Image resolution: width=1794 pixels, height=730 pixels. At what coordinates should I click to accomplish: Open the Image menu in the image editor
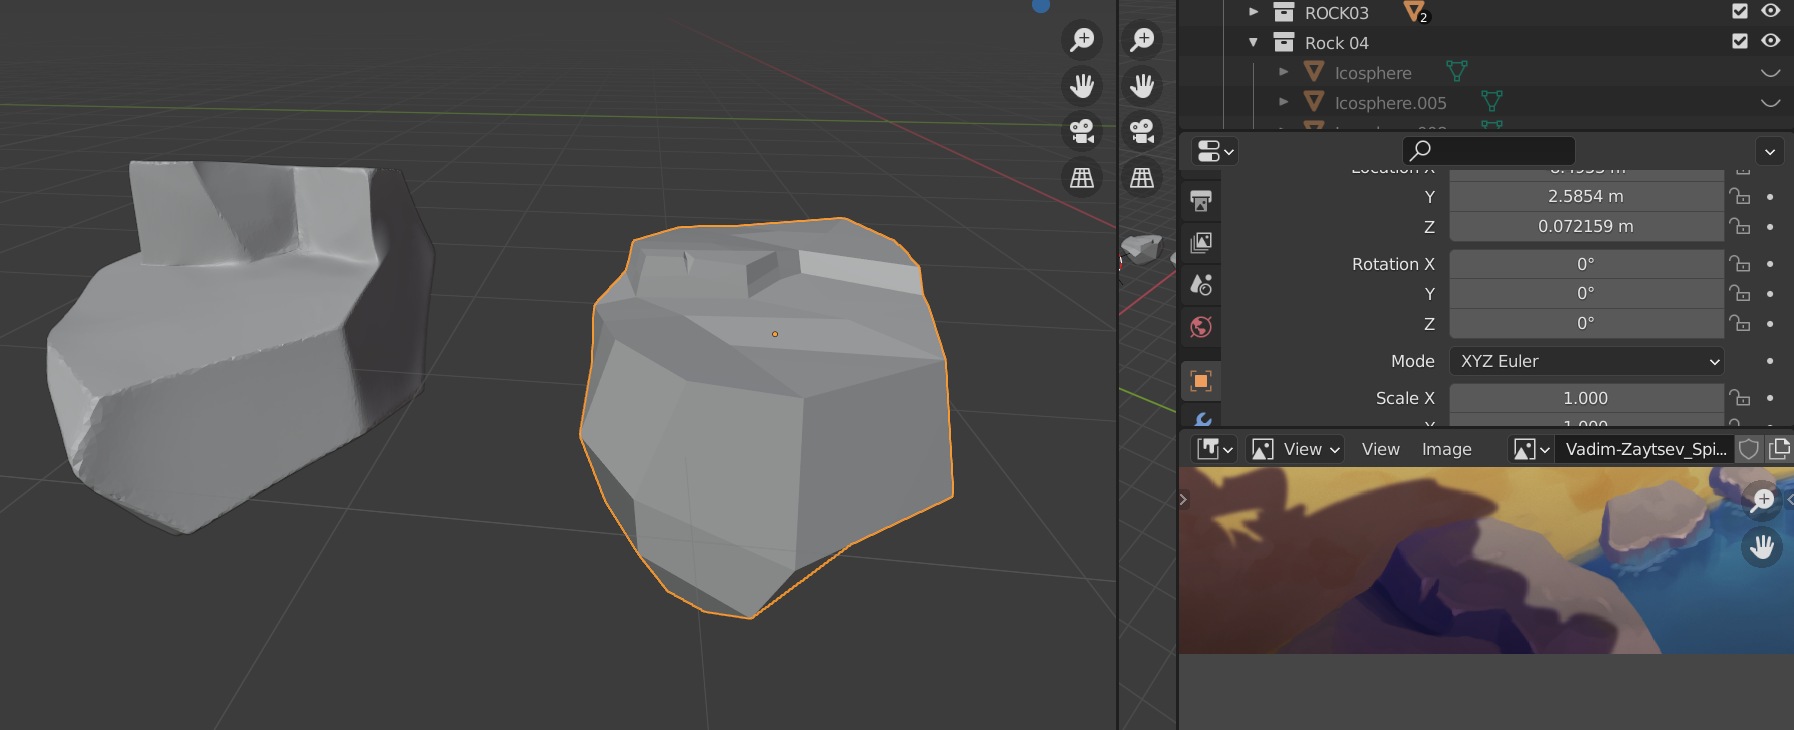pyautogui.click(x=1446, y=449)
